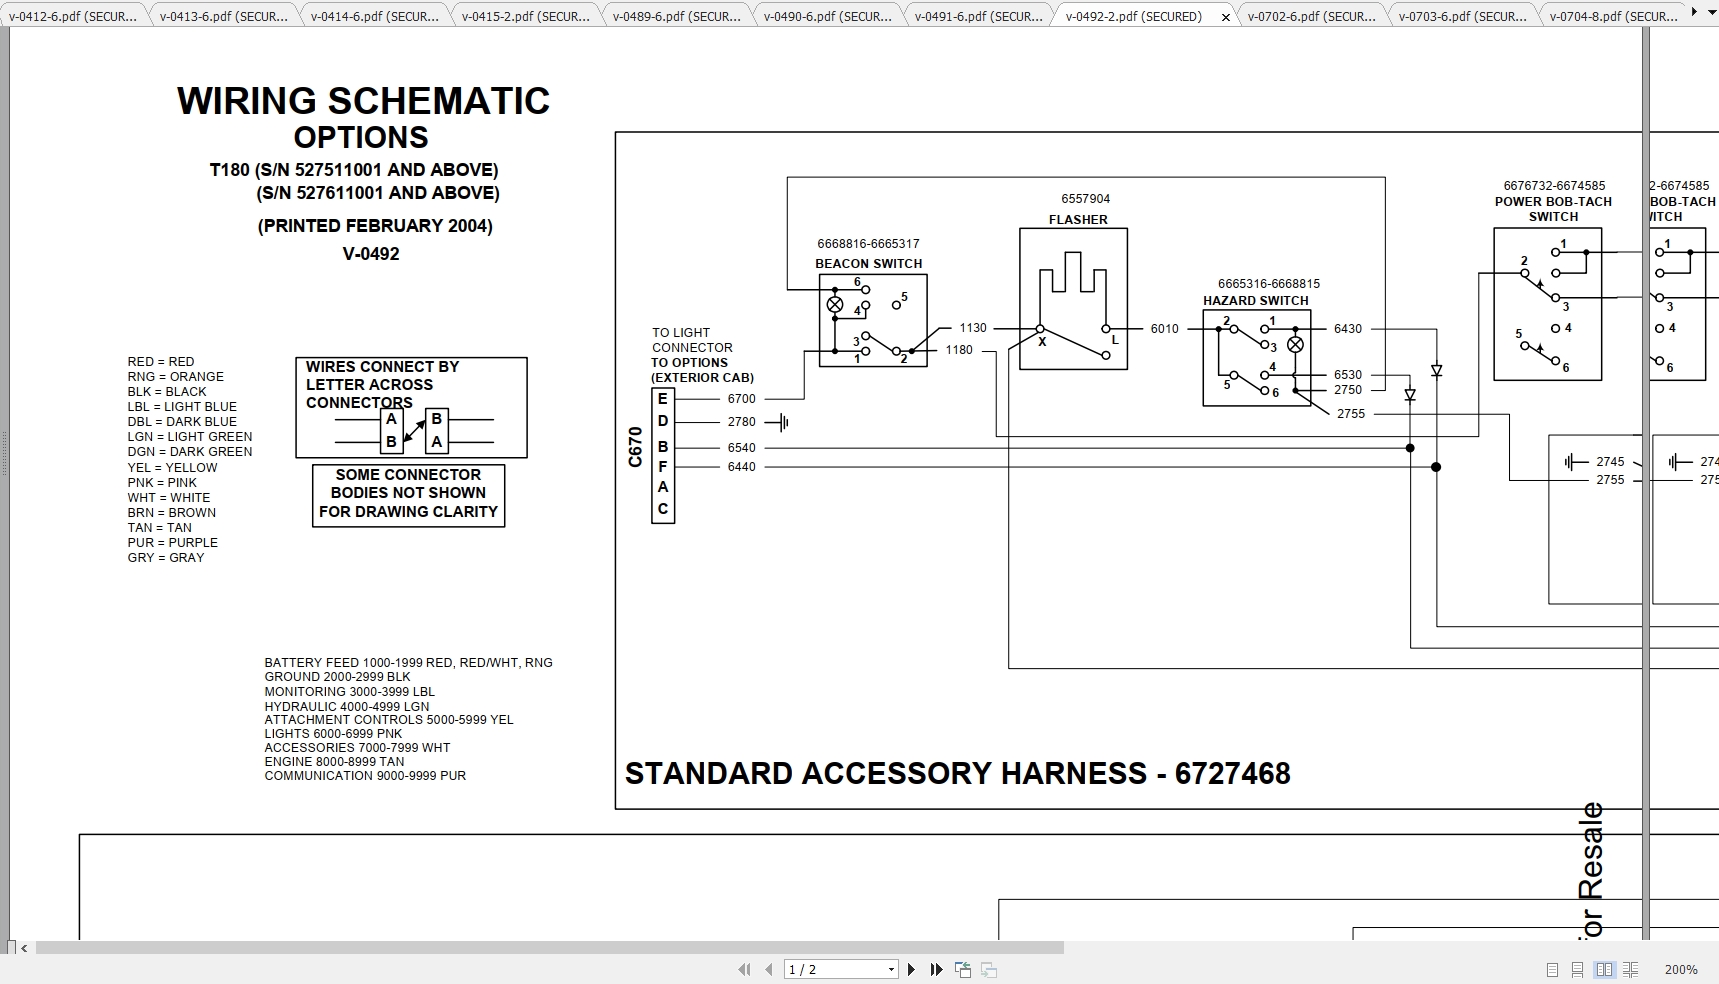Advance to the next page
This screenshot has width=1719, height=984.
[x=912, y=970]
